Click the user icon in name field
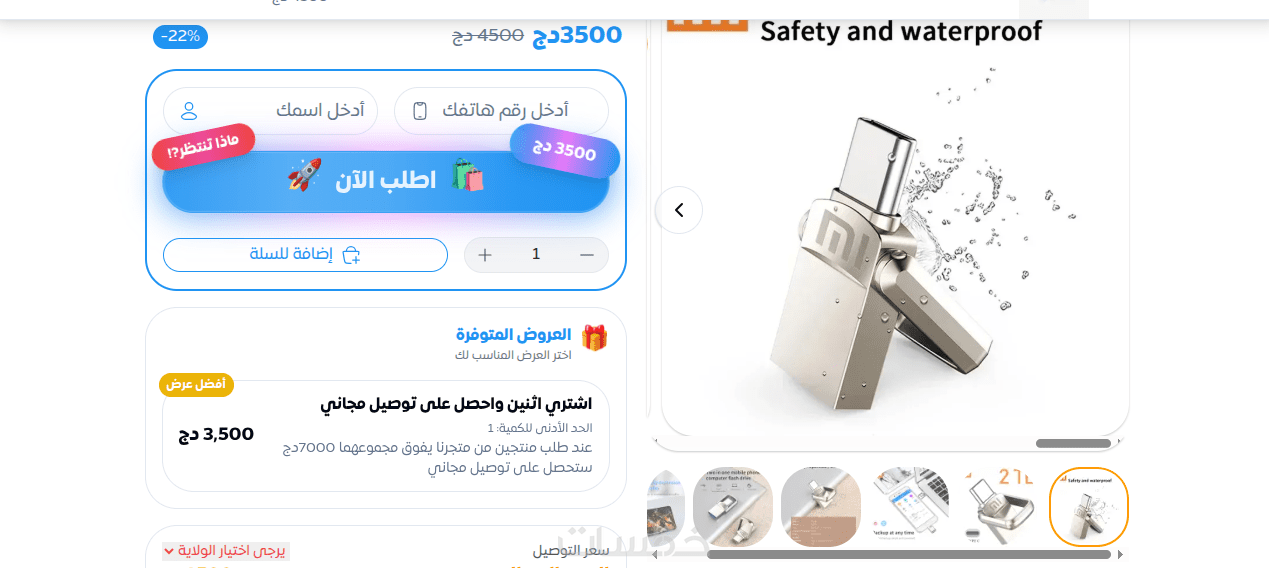 (189, 111)
